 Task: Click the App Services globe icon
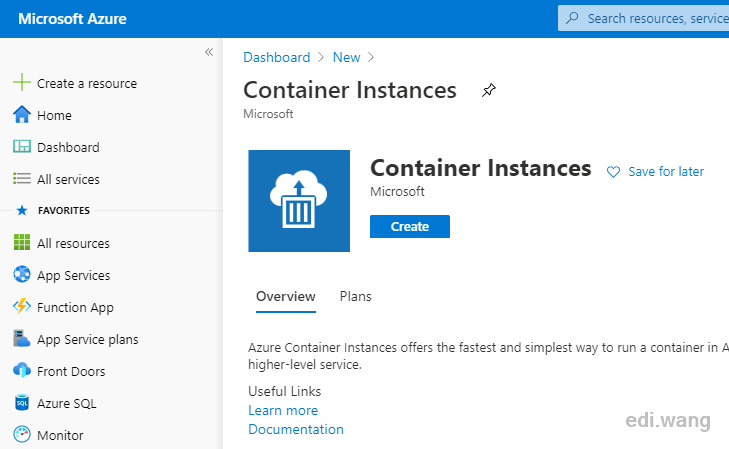[22, 275]
